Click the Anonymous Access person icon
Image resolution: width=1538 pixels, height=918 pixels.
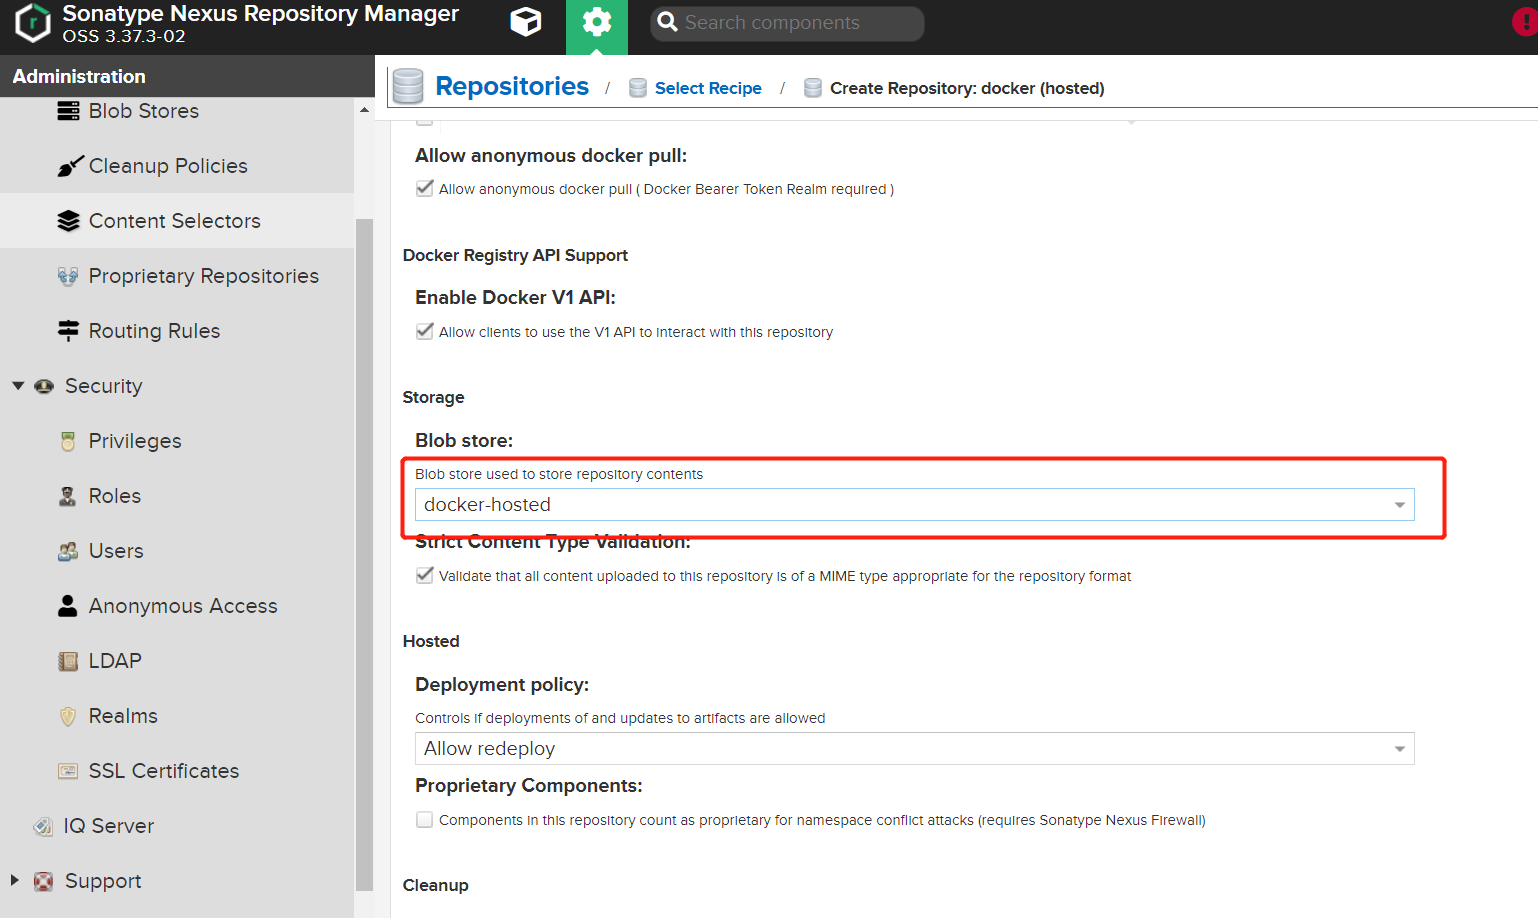[68, 606]
